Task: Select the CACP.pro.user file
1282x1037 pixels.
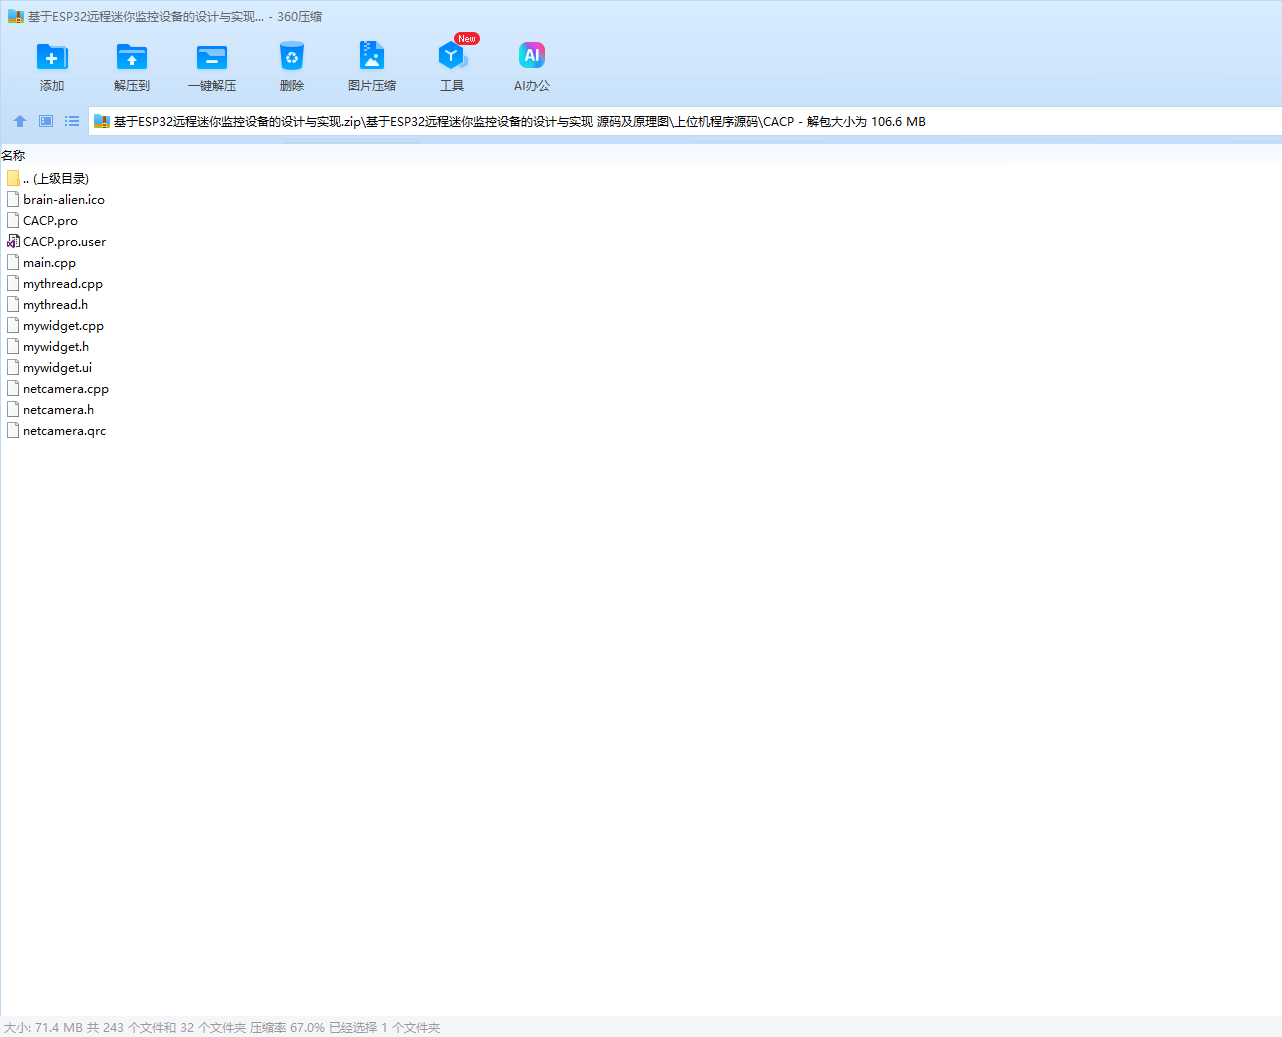Action: pos(64,242)
